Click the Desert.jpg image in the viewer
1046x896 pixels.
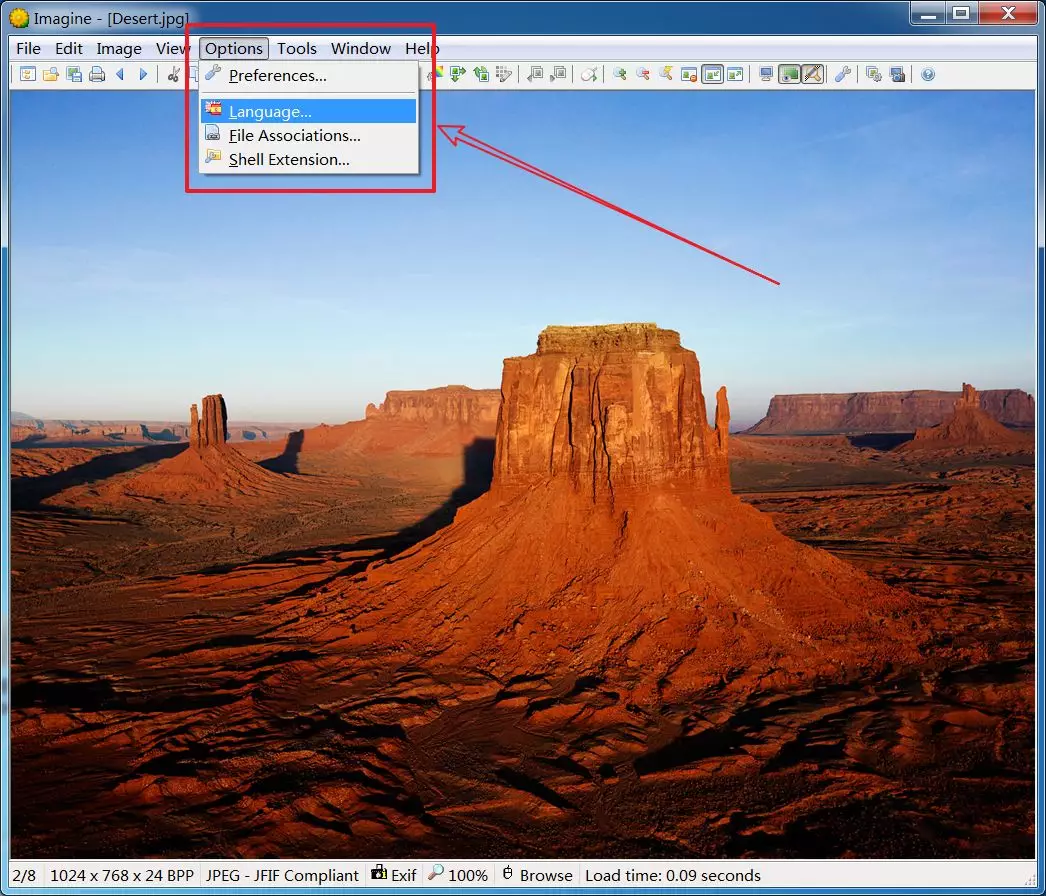coord(522,474)
